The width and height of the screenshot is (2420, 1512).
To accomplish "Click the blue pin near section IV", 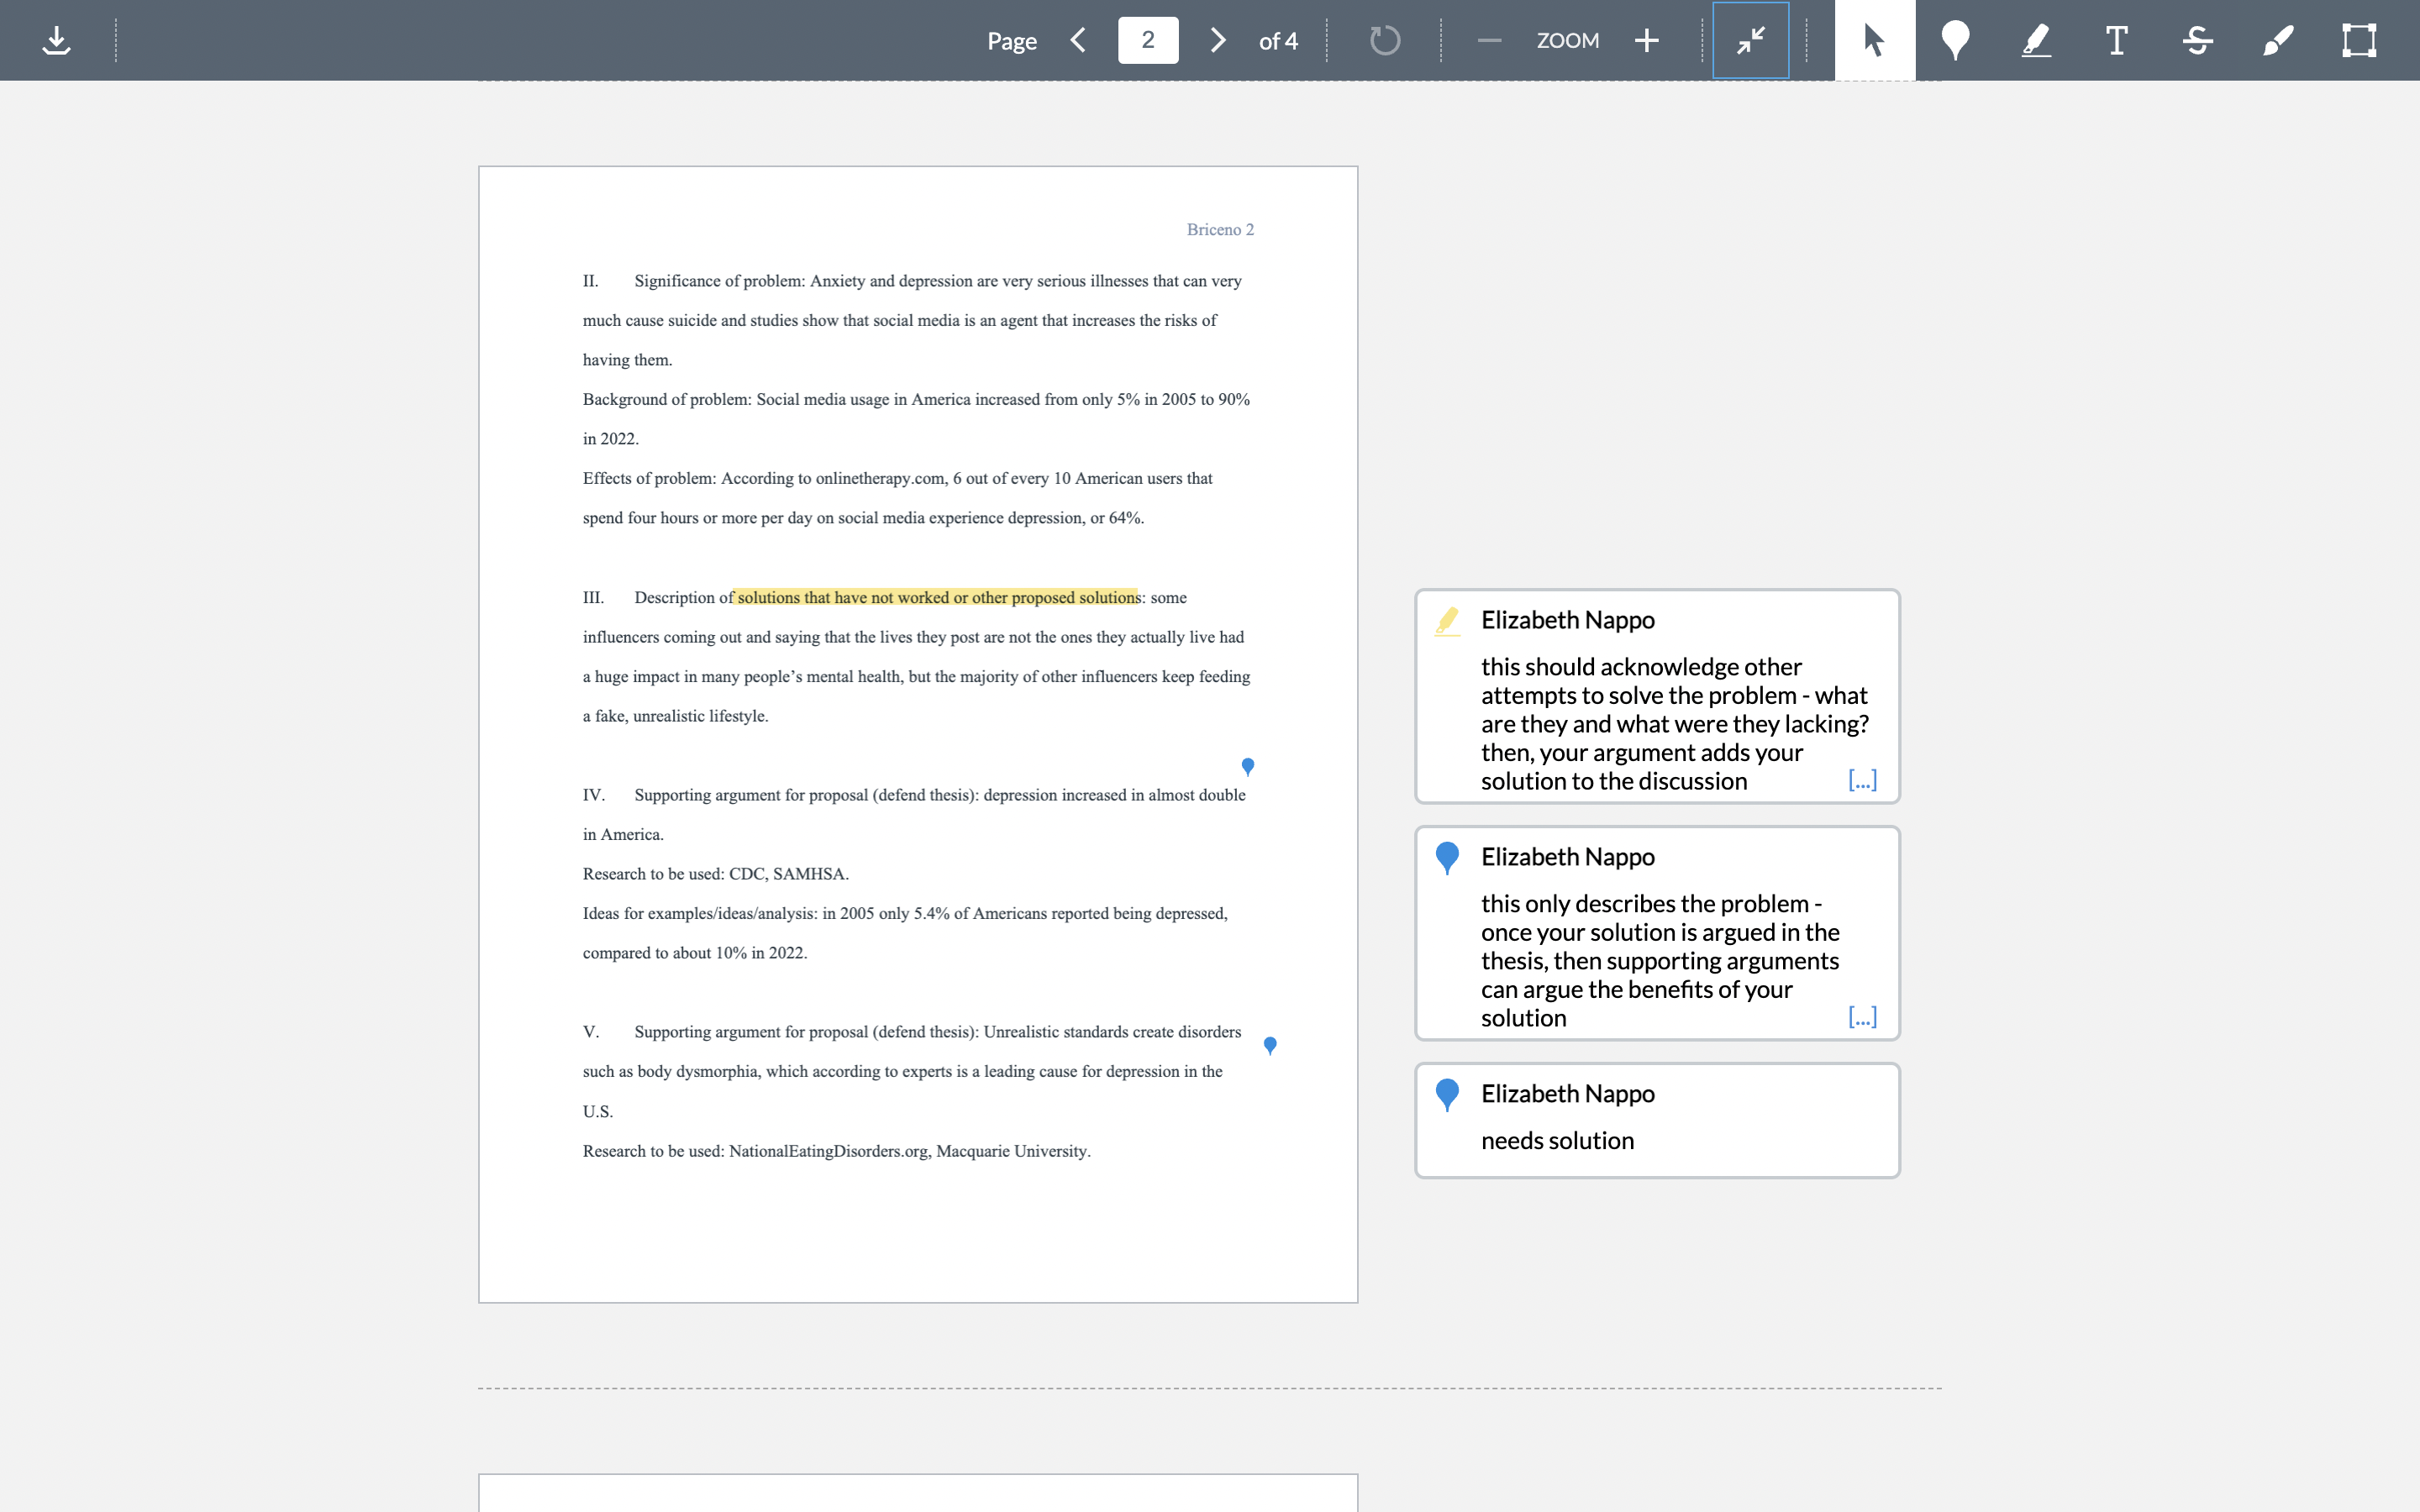I will 1247,766.
